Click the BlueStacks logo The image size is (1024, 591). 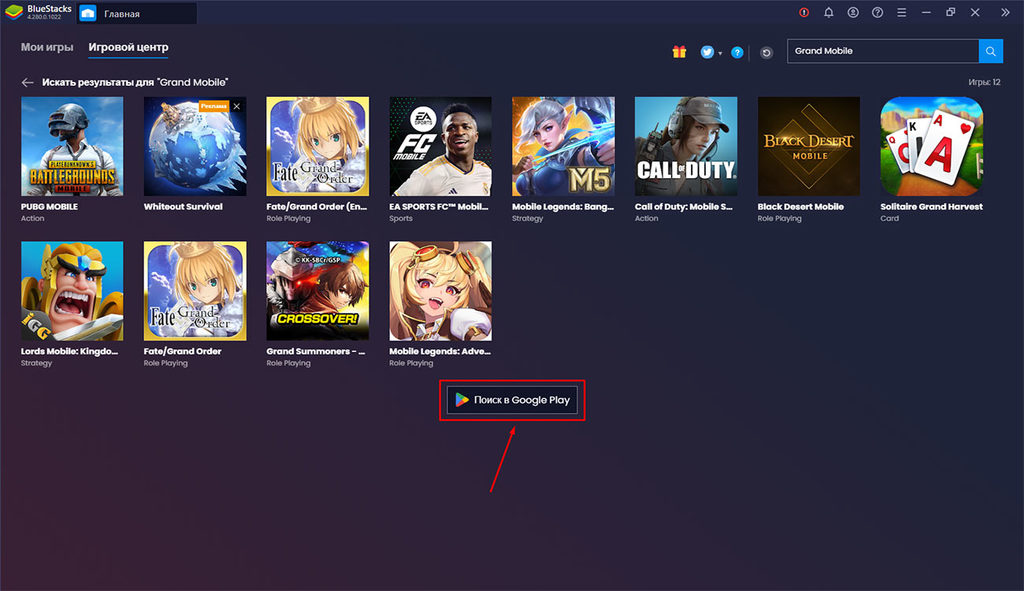tap(14, 12)
